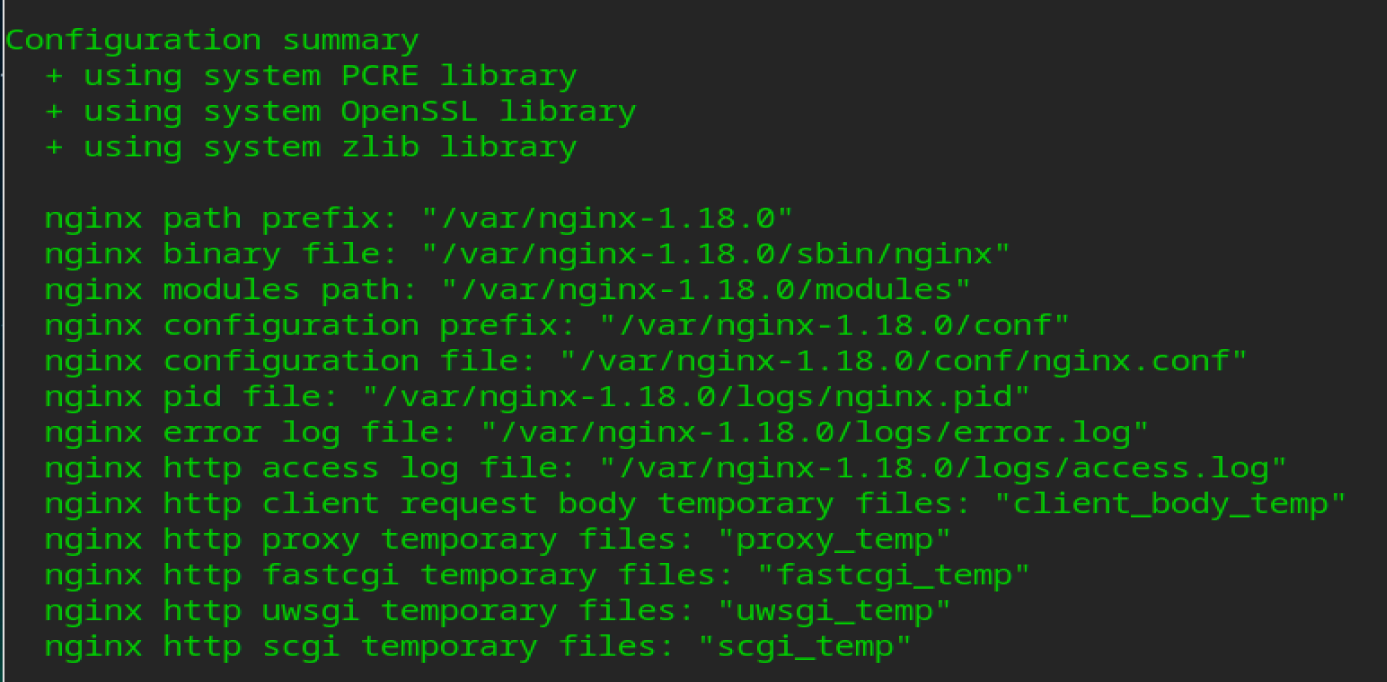The width and height of the screenshot is (1387, 682).
Task: Click the "using system PCRE library" line
Action: pyautogui.click(x=311, y=76)
